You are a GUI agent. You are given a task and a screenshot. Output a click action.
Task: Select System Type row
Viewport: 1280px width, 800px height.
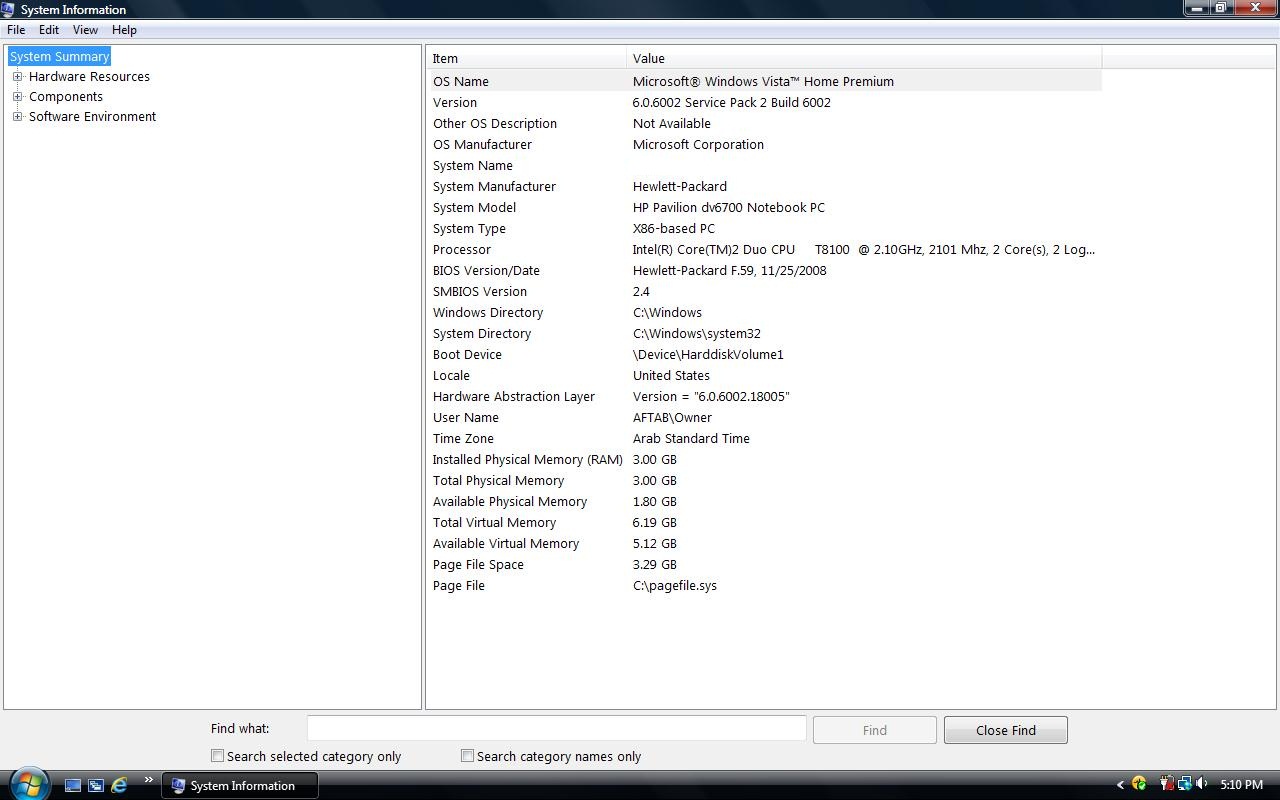[765, 228]
